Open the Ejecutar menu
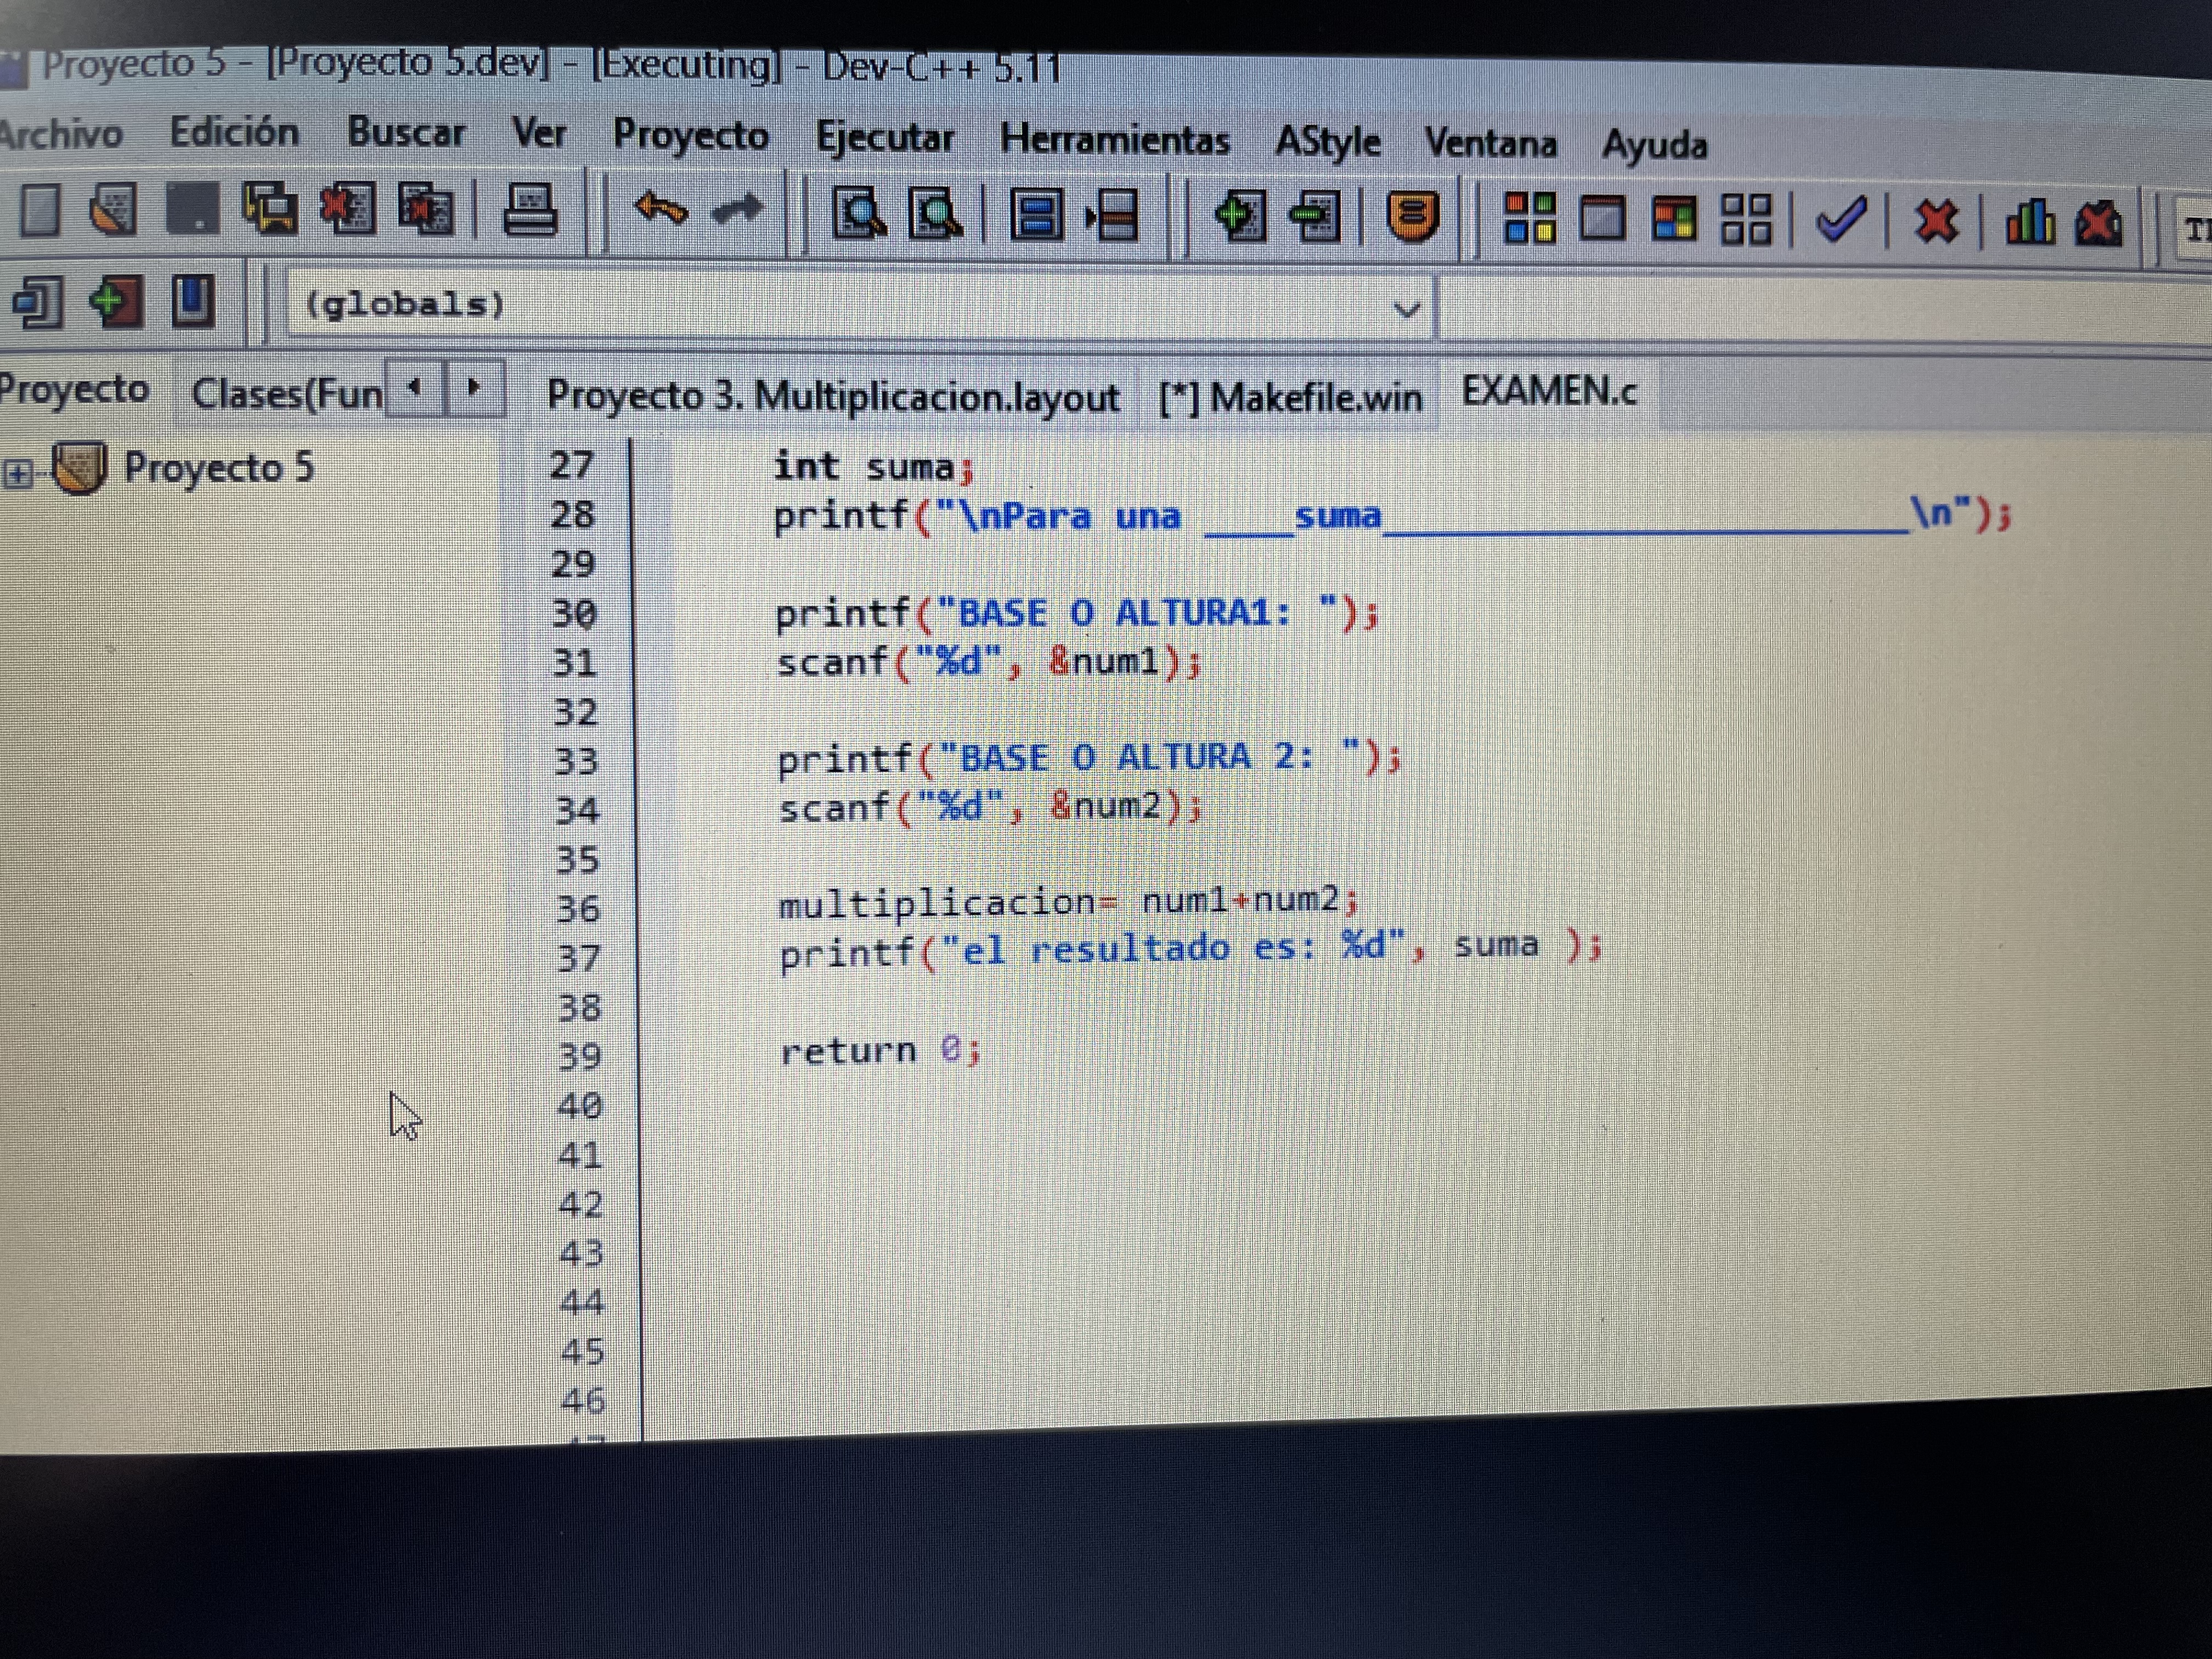The height and width of the screenshot is (1659, 2212). (x=885, y=137)
